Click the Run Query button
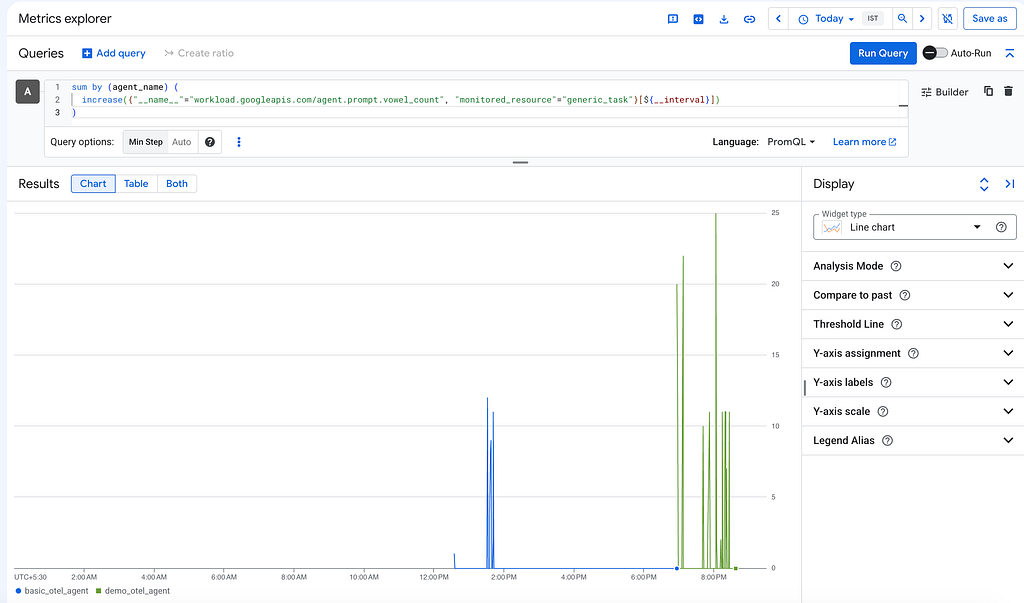 click(883, 53)
